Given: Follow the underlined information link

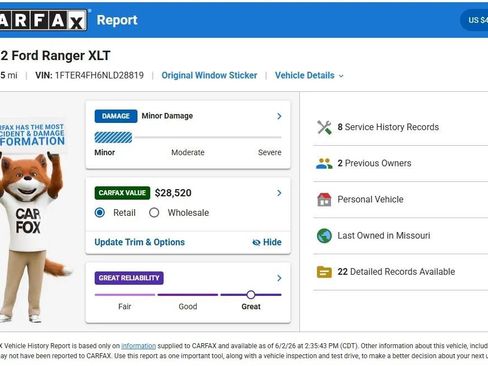Looking at the screenshot, I should coord(138,346).
